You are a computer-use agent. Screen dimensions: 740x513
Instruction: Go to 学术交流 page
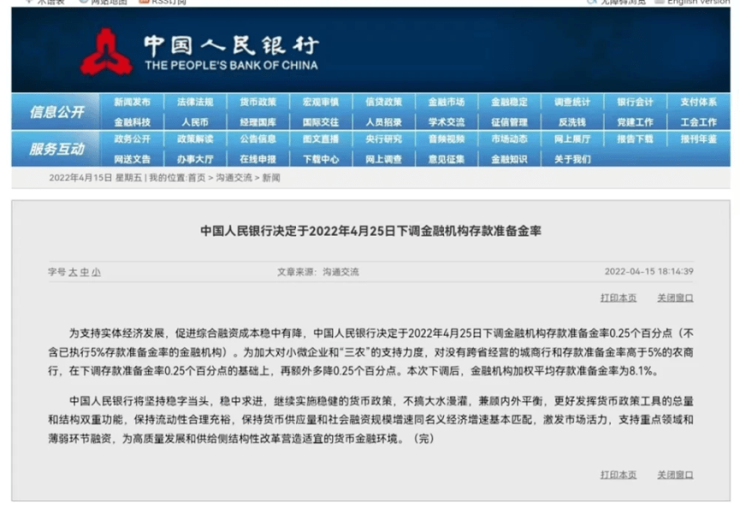click(446, 122)
